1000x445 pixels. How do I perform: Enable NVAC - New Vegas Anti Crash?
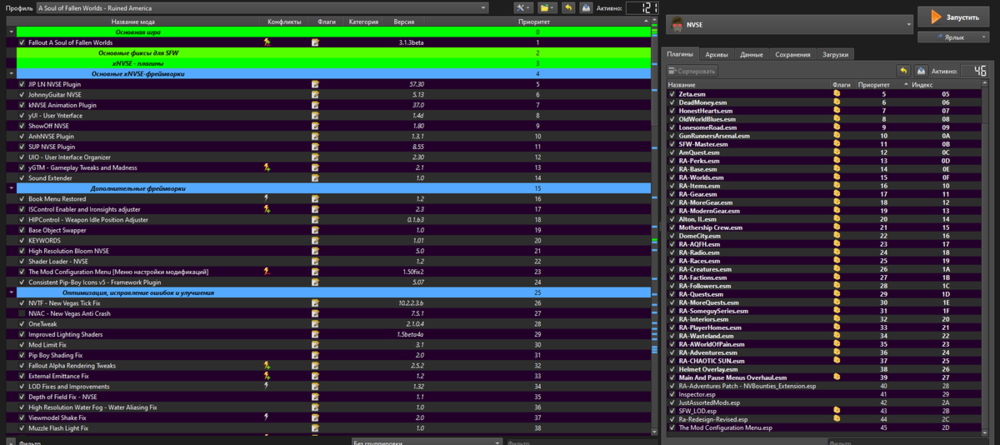[x=22, y=314]
